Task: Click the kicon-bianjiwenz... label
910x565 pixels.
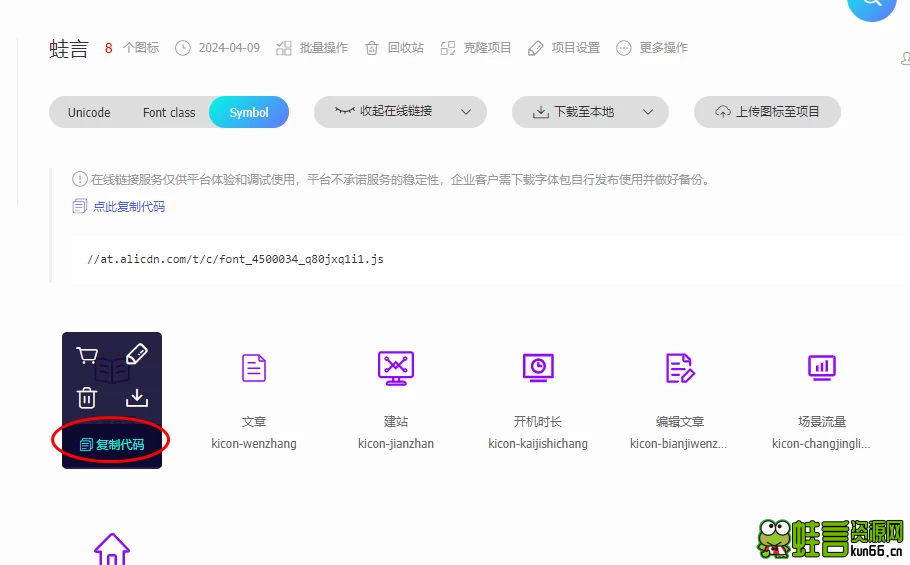Action: tap(678, 444)
